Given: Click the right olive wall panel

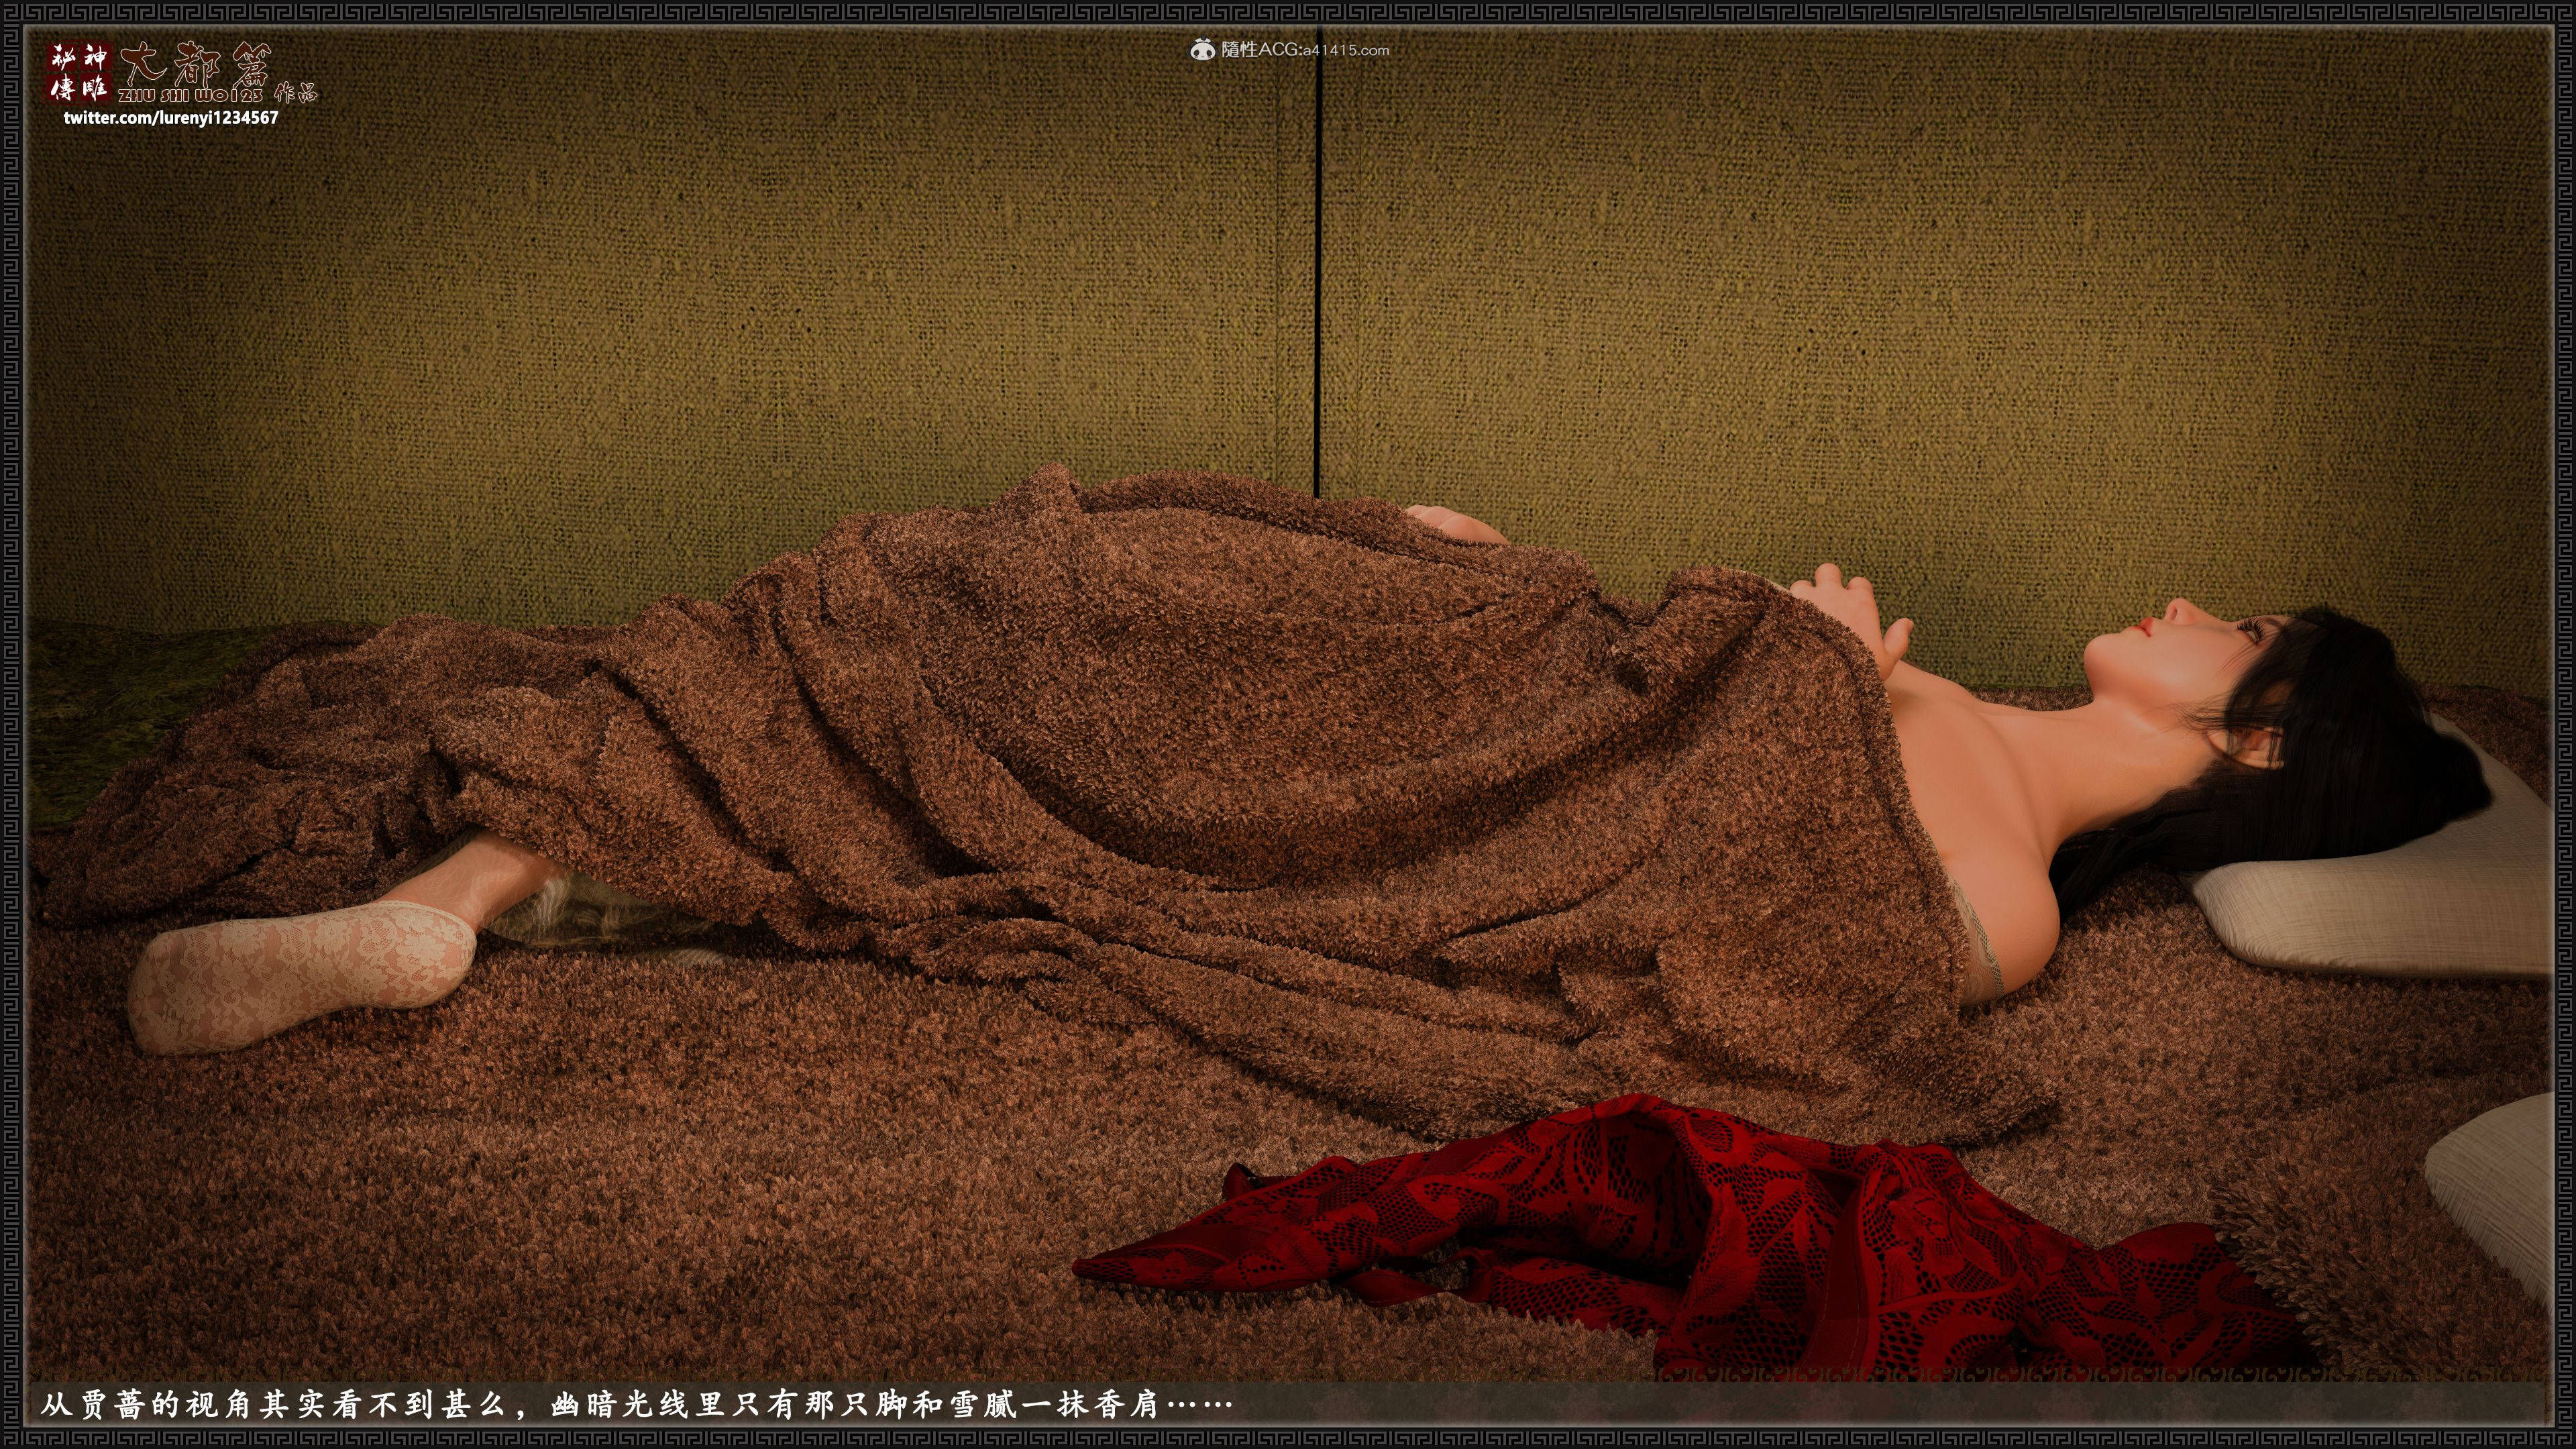Looking at the screenshot, I should tap(1950, 300).
